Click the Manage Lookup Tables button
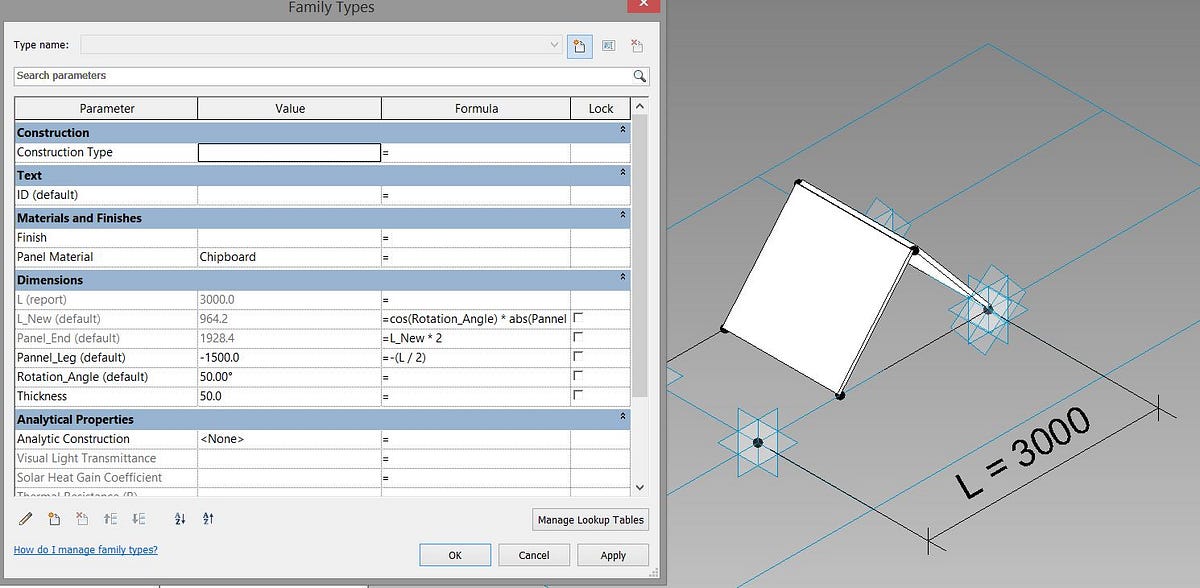Screen dimensions: 1200x588 point(591,520)
